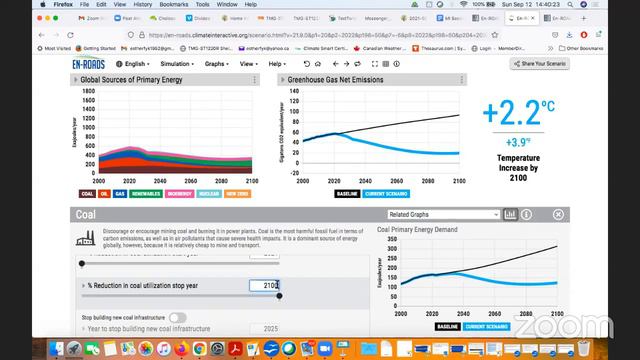The width and height of the screenshot is (640, 360).
Task: Open Trash from the dock
Action: (584, 349)
